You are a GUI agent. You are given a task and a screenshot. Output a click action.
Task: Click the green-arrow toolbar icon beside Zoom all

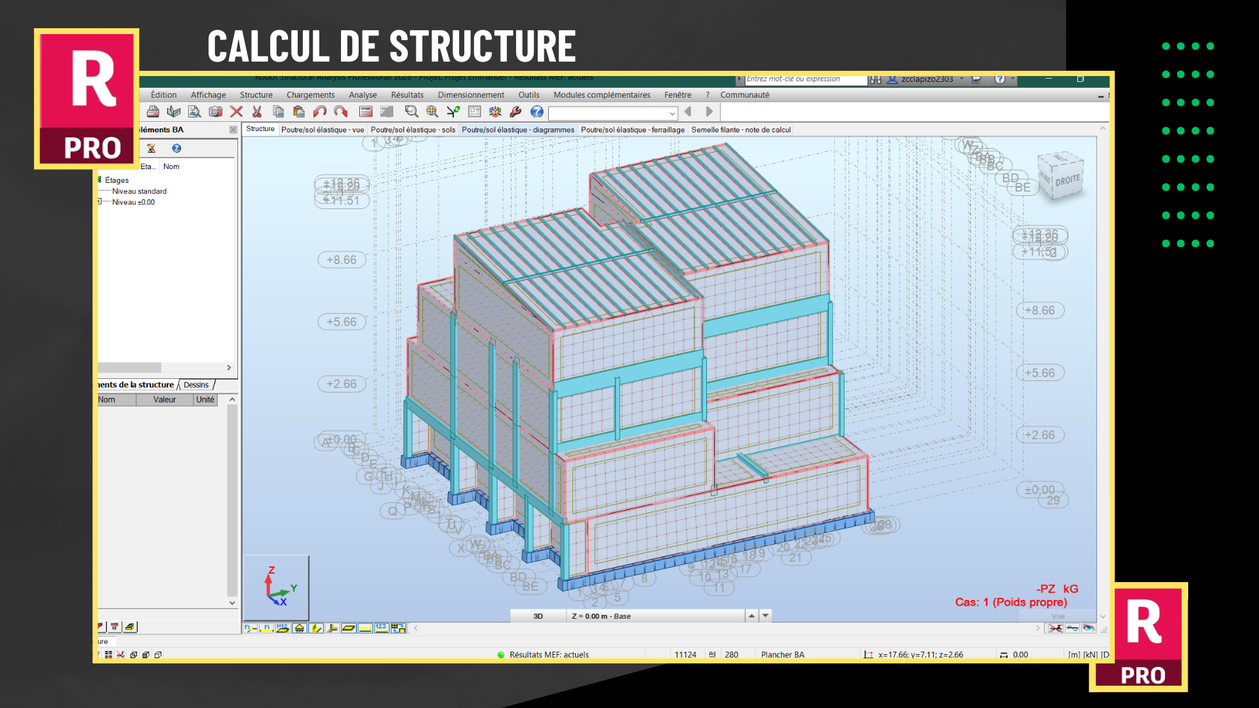pyautogui.click(x=453, y=112)
